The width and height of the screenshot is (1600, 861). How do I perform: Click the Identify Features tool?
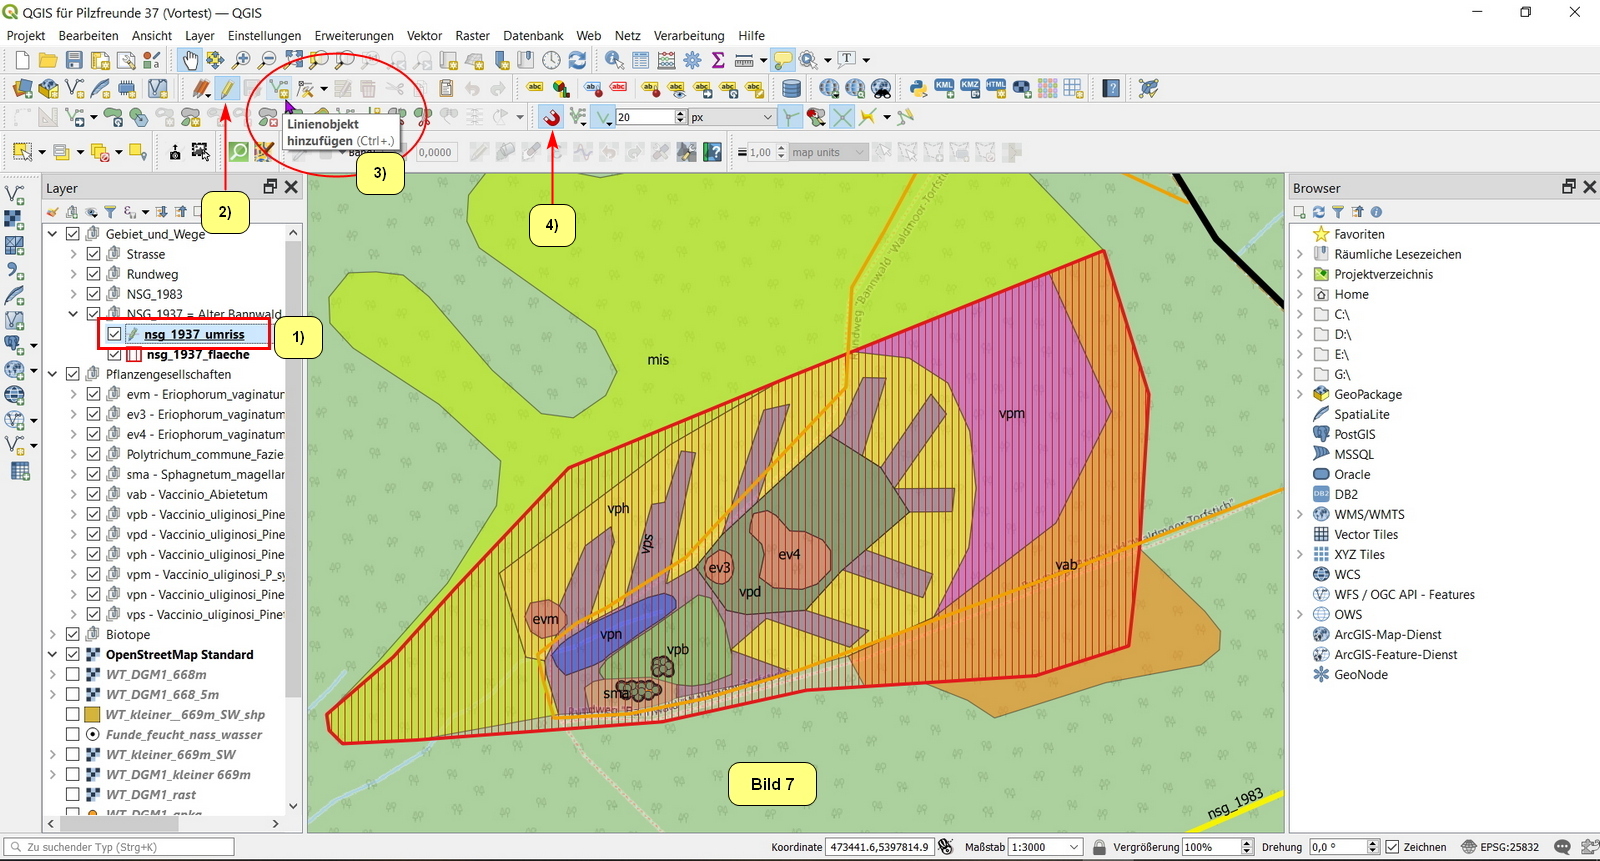[614, 61]
